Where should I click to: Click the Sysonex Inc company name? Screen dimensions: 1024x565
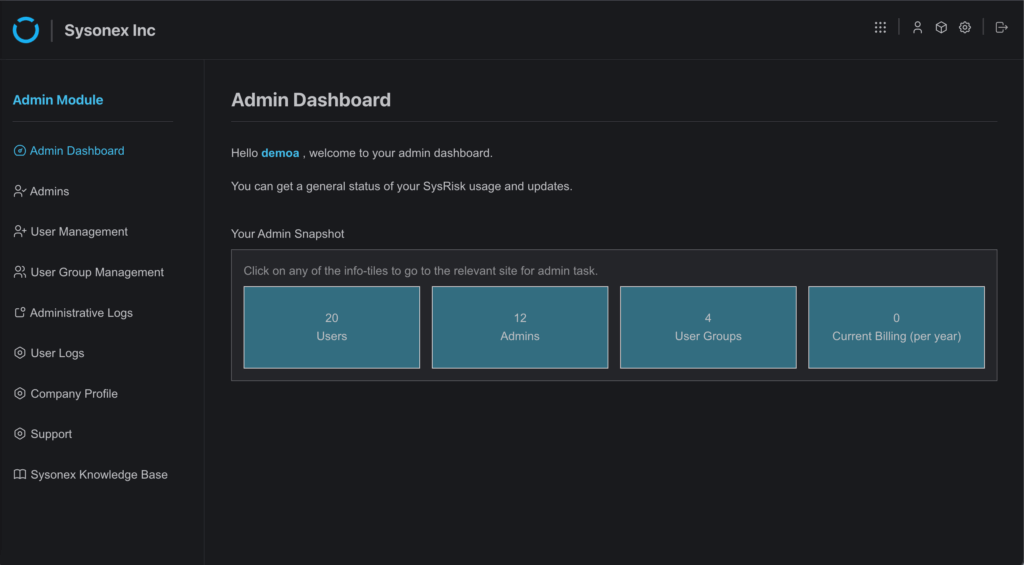click(110, 31)
